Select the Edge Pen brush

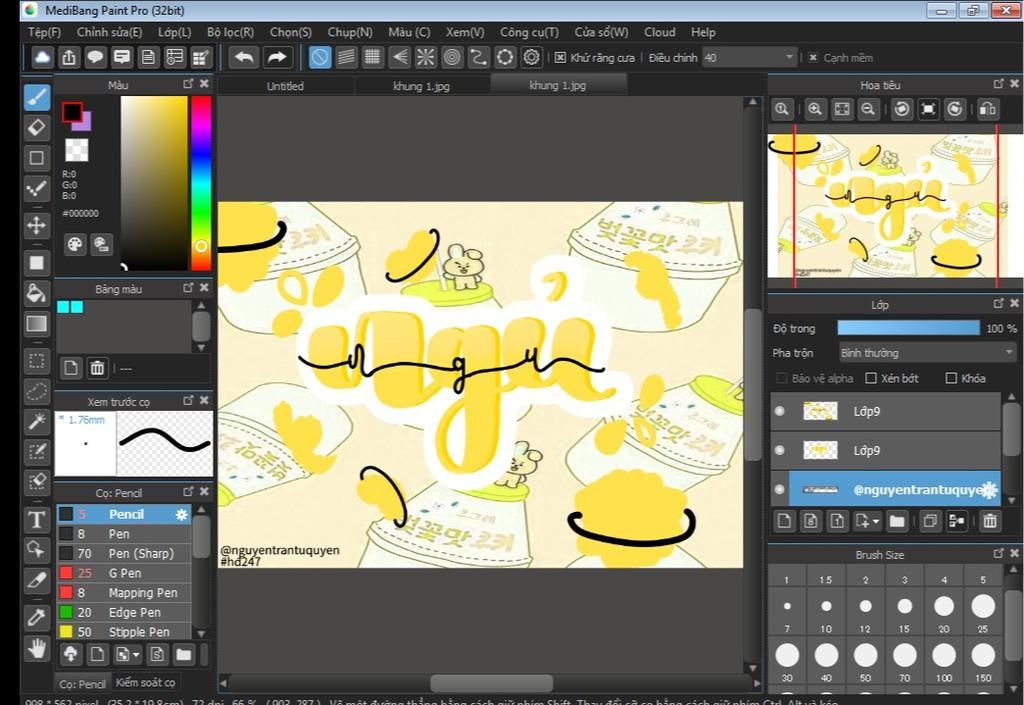coord(124,612)
